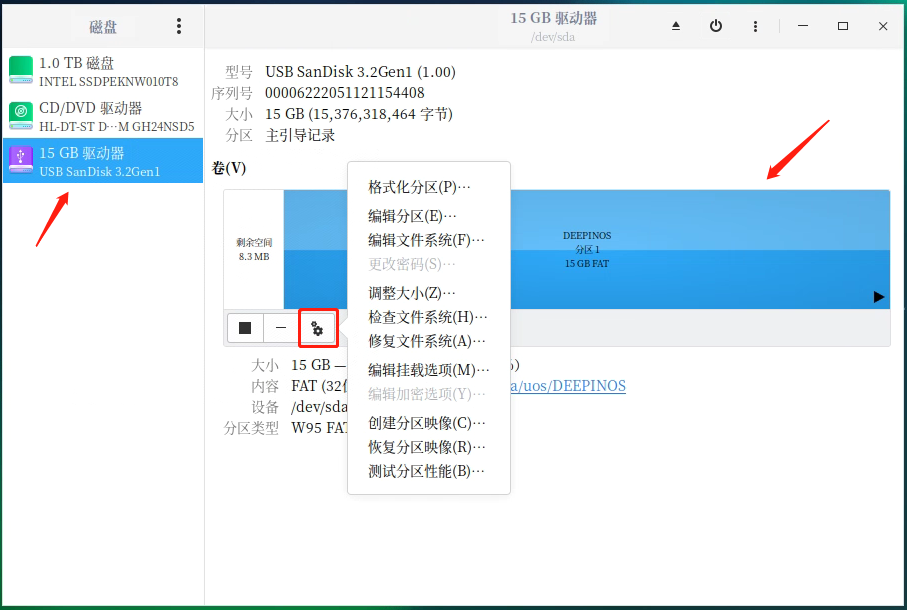Select 检查文件系统(H) menu entry
This screenshot has height=610, width=907.
coord(428,317)
